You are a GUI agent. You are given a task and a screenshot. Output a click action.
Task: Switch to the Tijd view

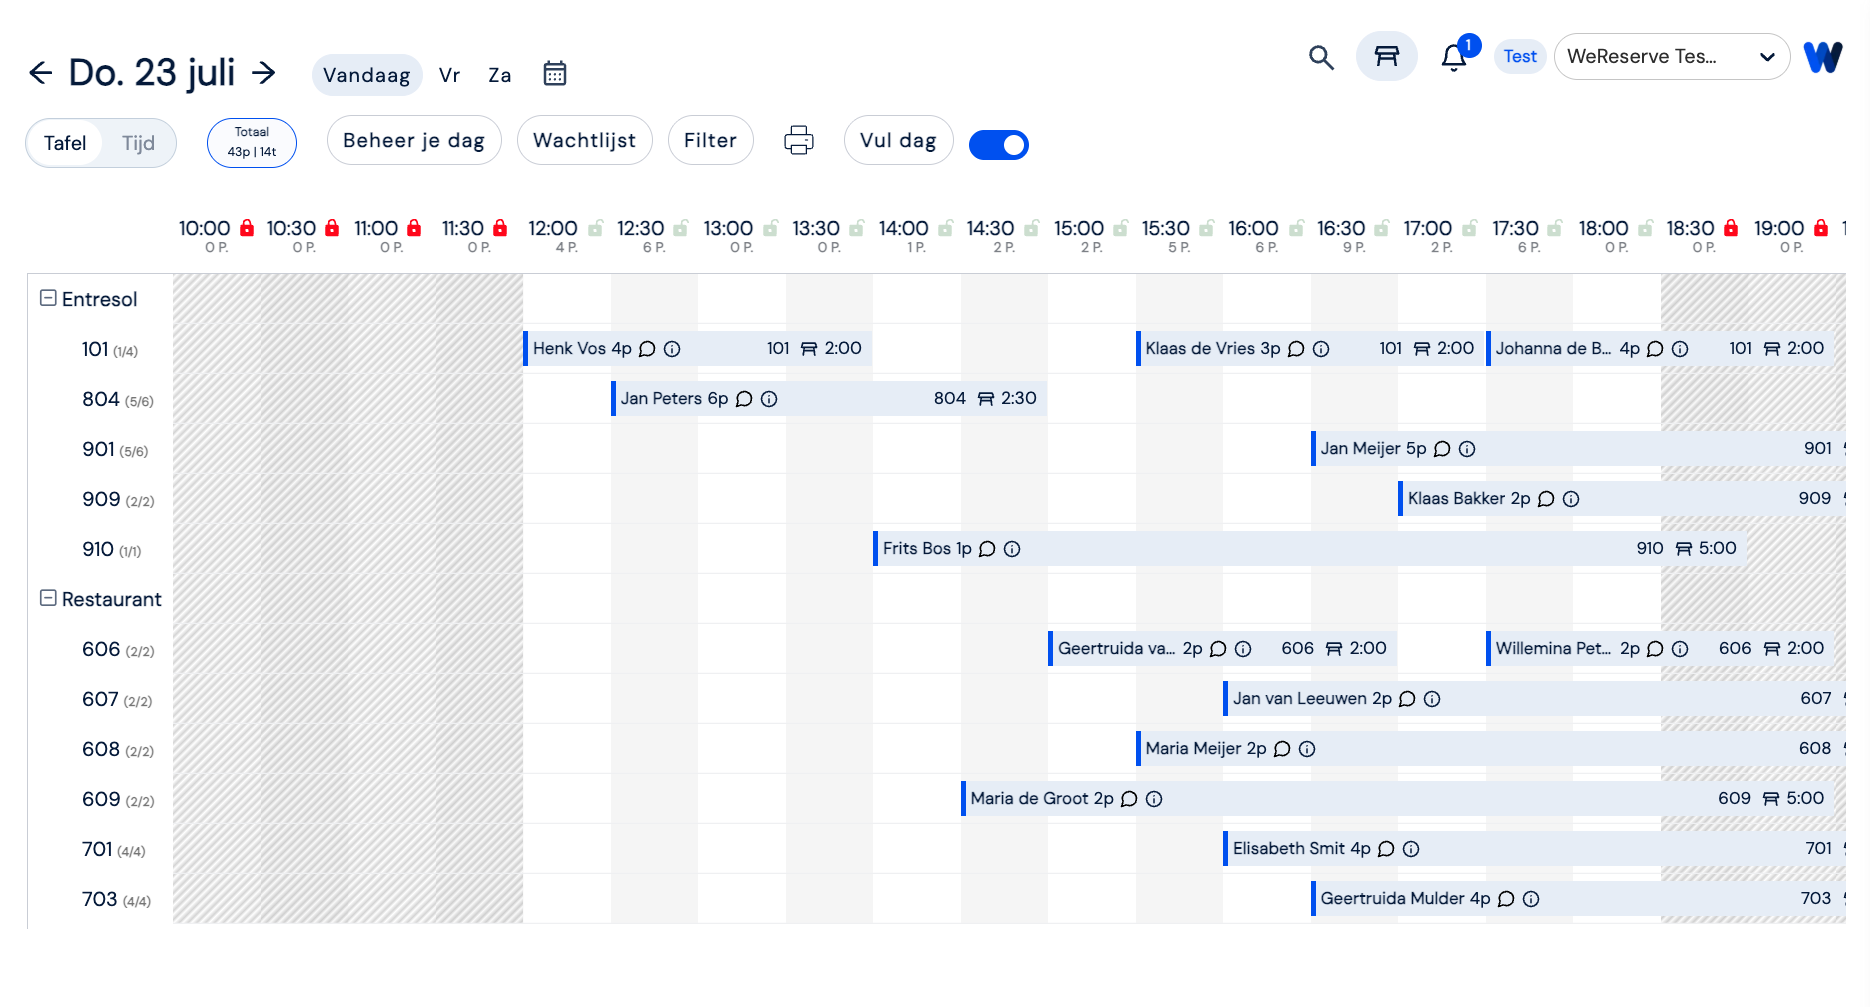point(138,143)
